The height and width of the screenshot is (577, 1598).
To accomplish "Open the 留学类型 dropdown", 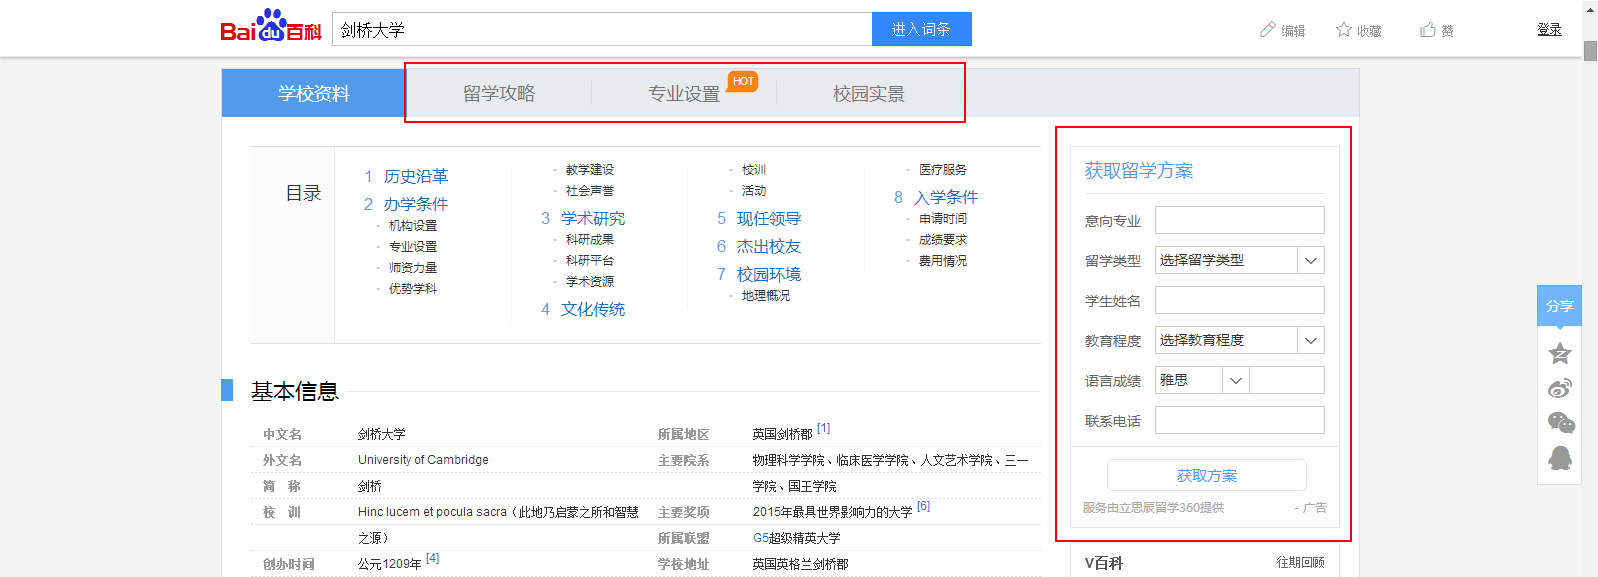I will coord(1239,260).
